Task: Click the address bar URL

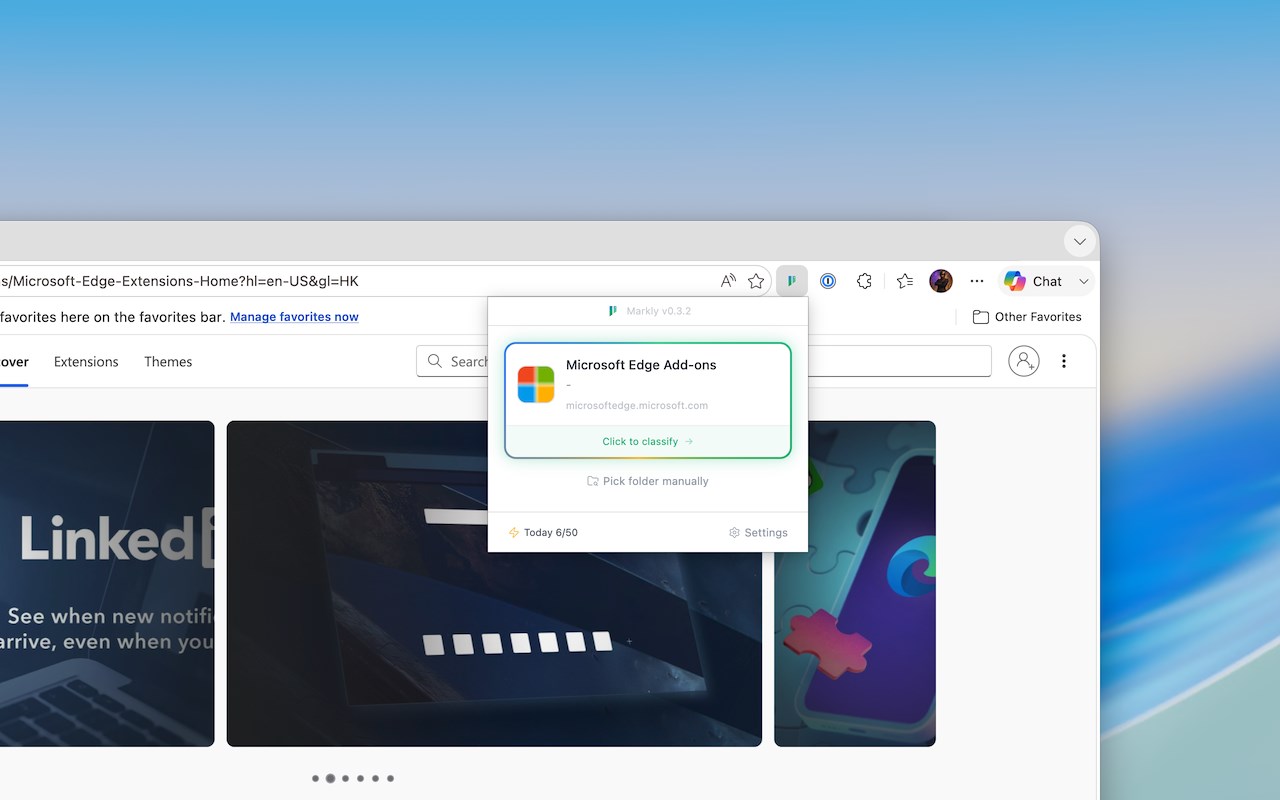Action: pos(180,281)
